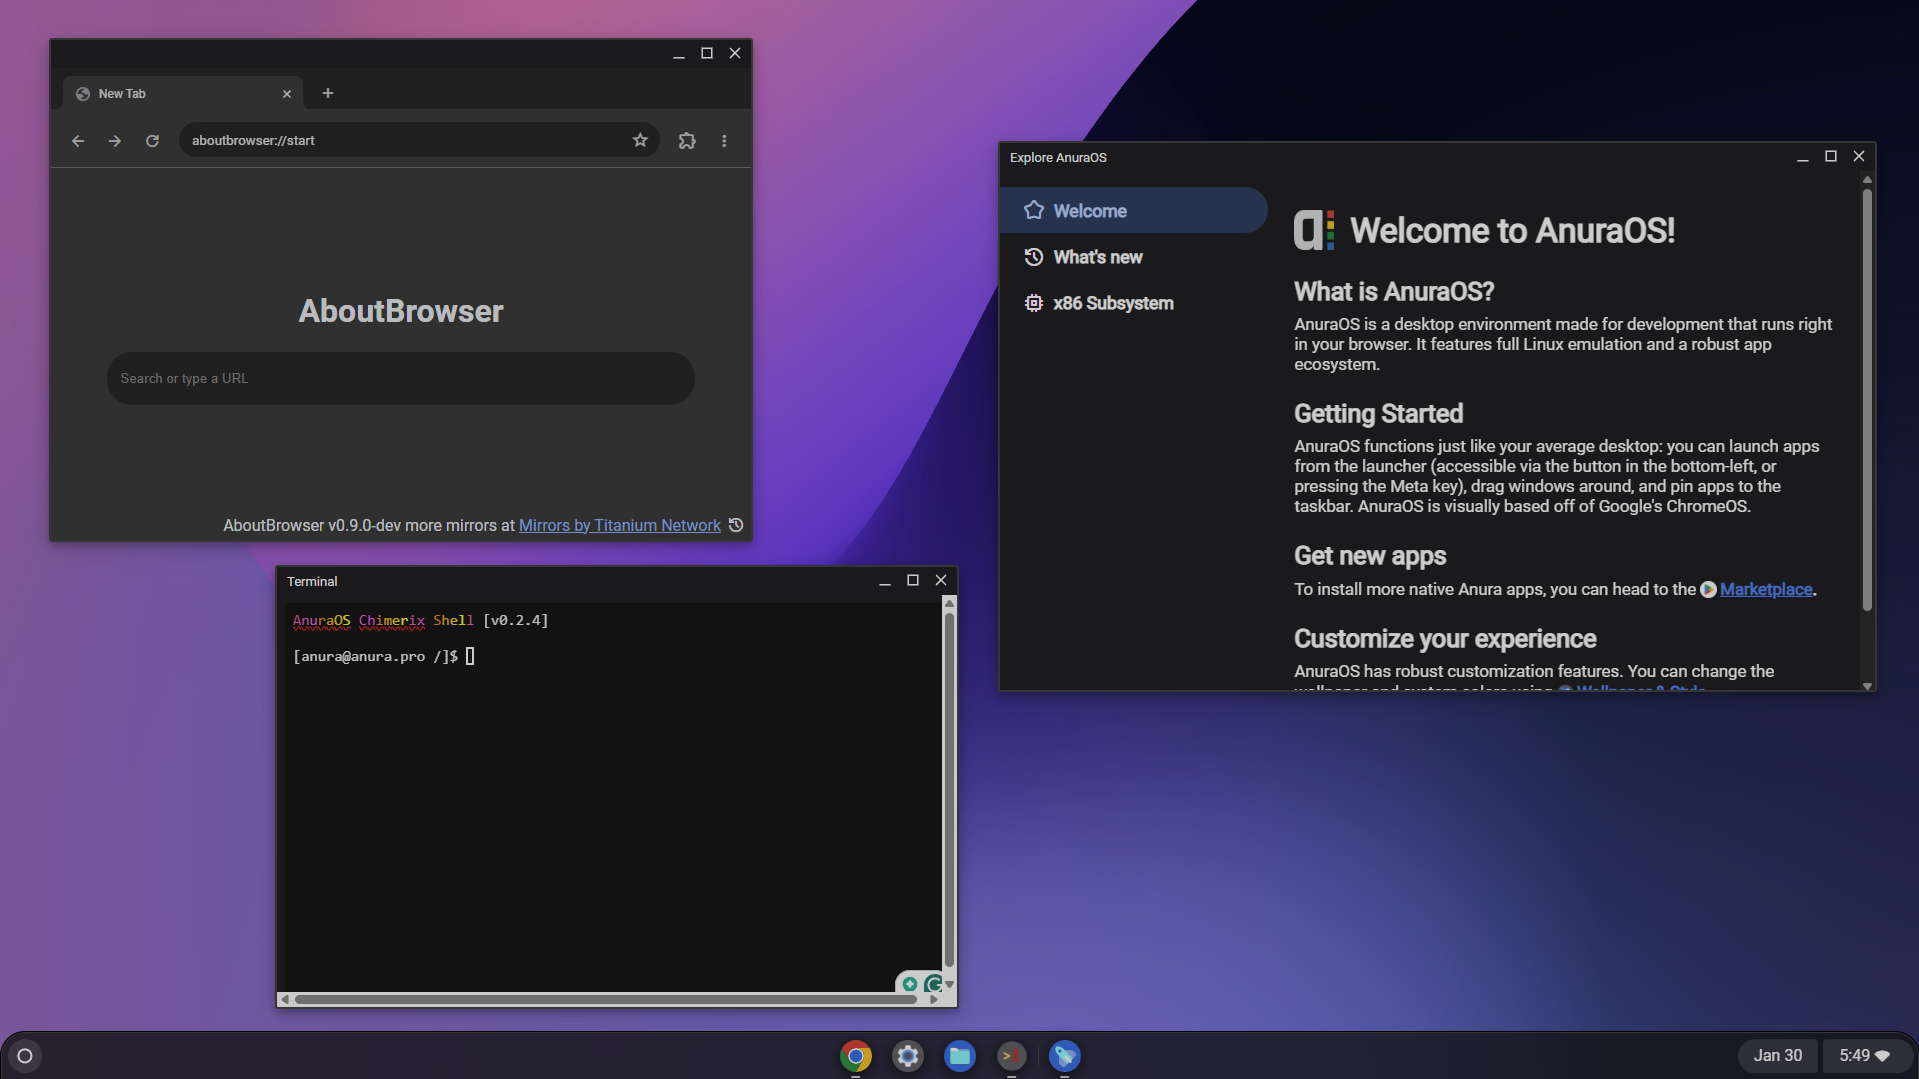Follow the Marketplace link
Image resolution: width=1919 pixels, height=1079 pixels.
point(1765,589)
